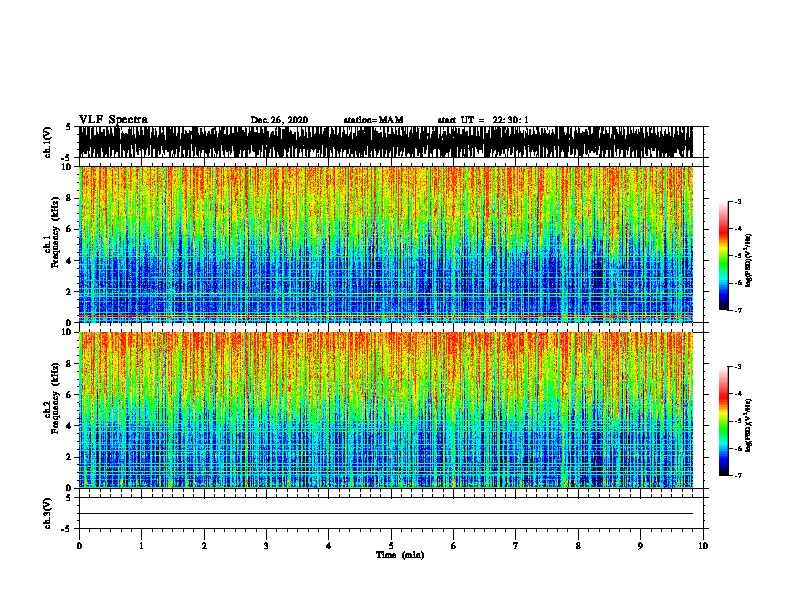This screenshot has width=792, height=612.
Task: Click the ch.1 voltage waveform strip
Action: click(x=386, y=142)
